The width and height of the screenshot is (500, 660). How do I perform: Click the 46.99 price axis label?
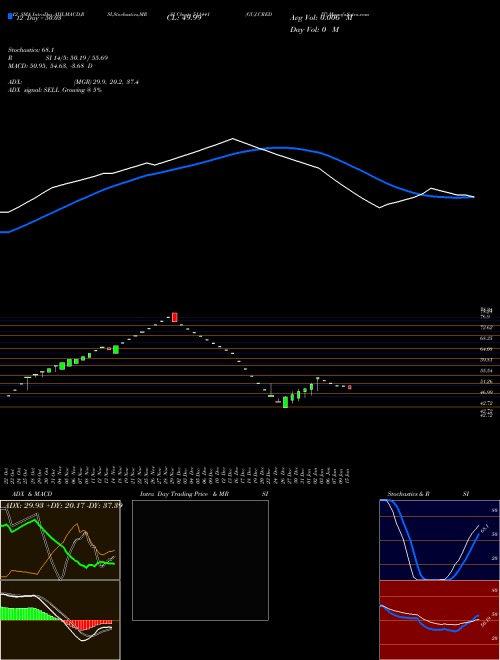point(487,392)
